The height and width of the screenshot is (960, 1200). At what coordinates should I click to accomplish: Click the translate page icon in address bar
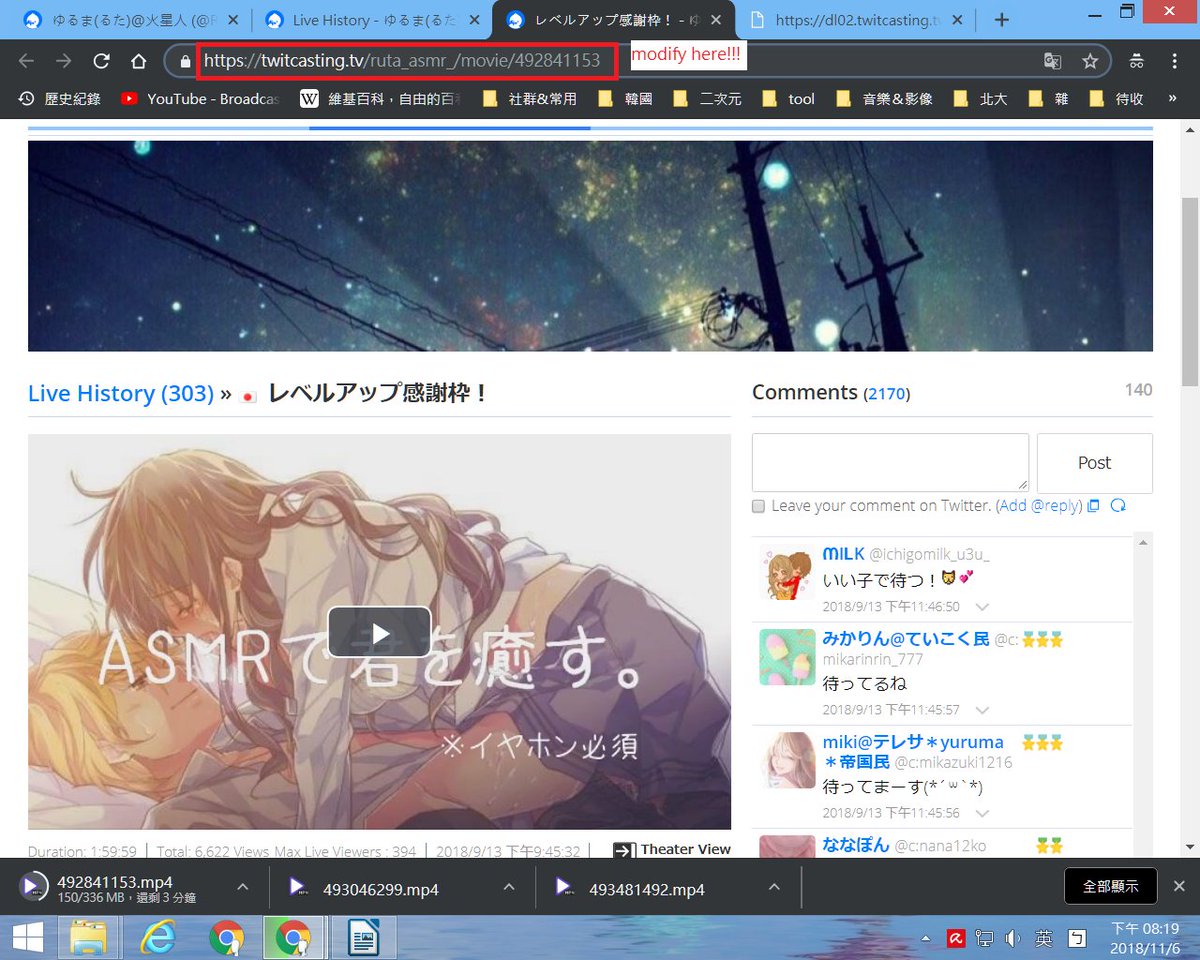(1052, 62)
